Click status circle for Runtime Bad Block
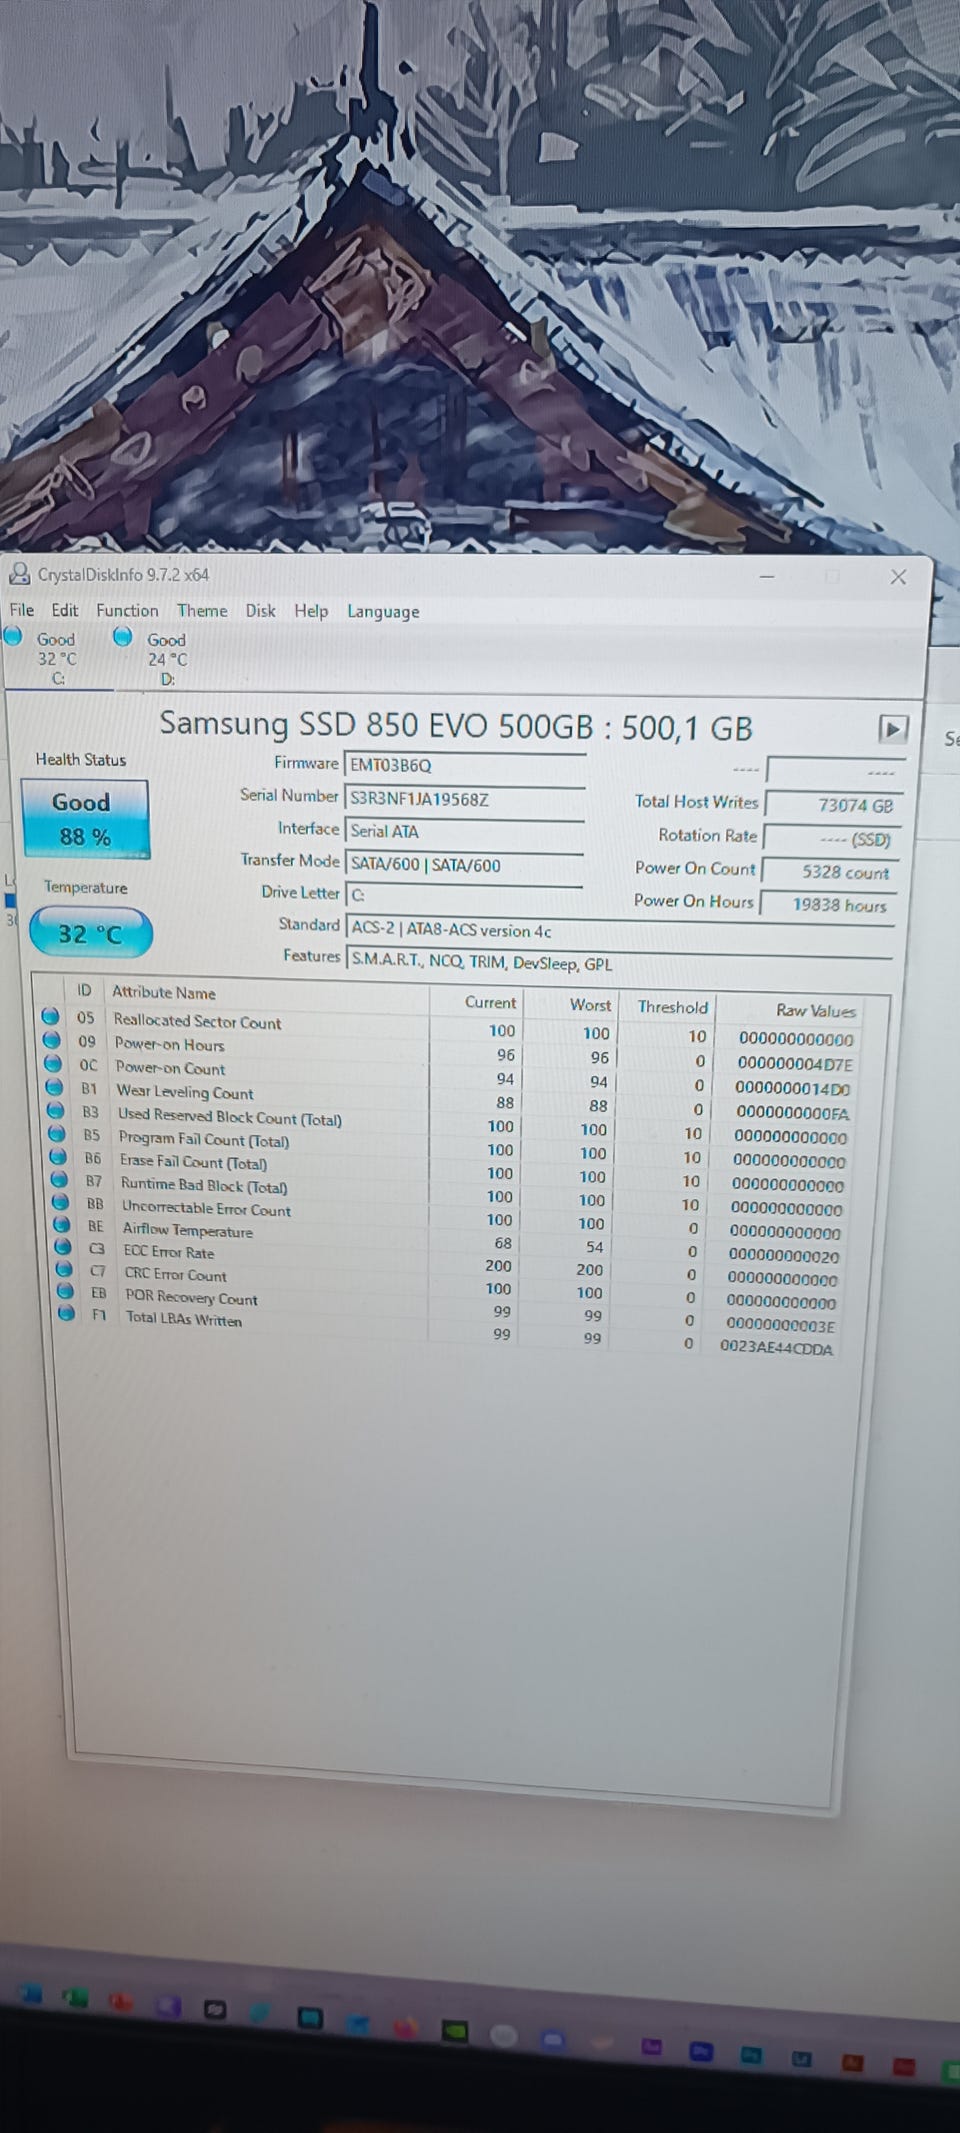This screenshot has width=960, height=2133. [60, 1180]
